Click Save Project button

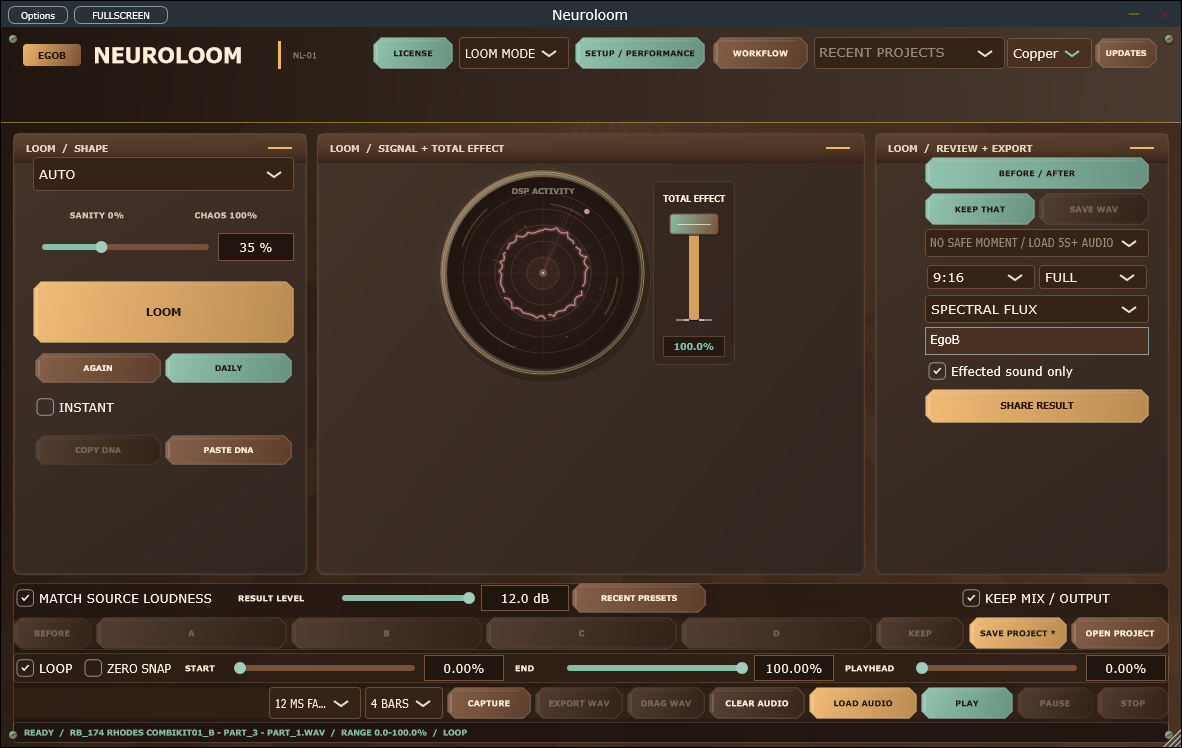point(1018,633)
